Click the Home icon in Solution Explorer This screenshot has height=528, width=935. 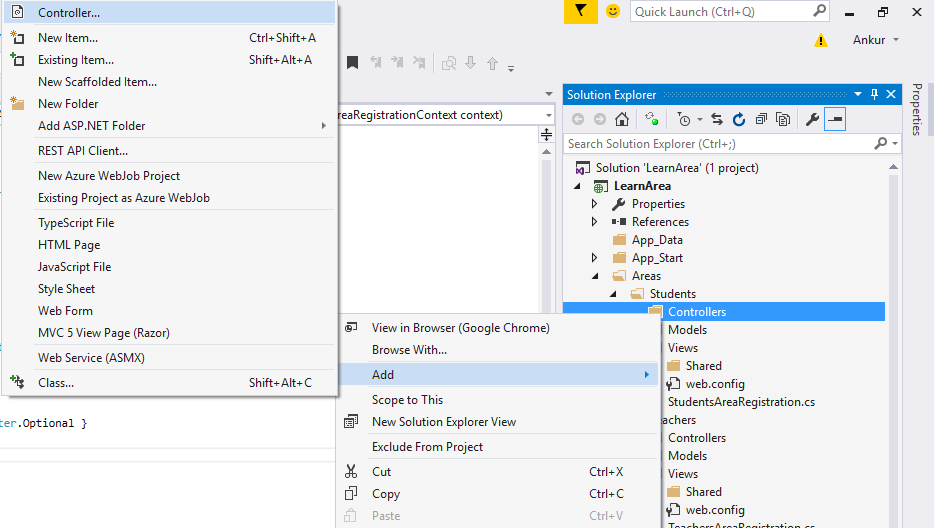(622, 119)
